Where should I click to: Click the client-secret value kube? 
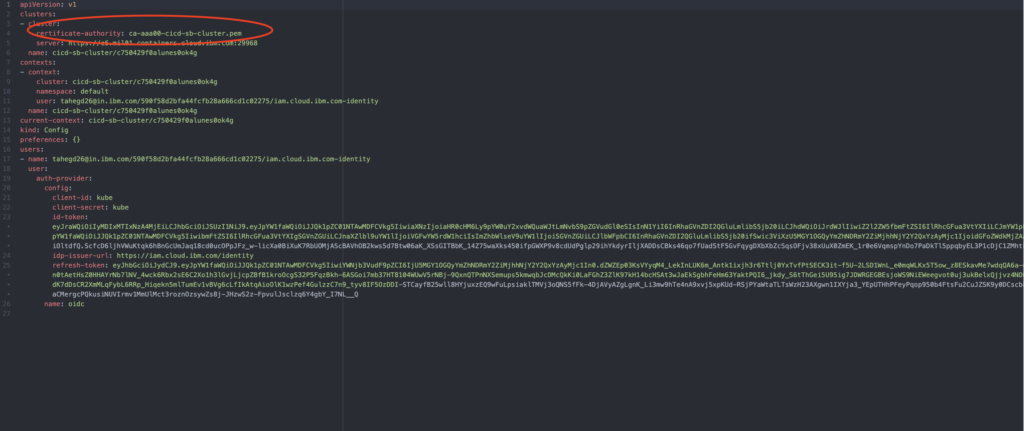coord(121,207)
